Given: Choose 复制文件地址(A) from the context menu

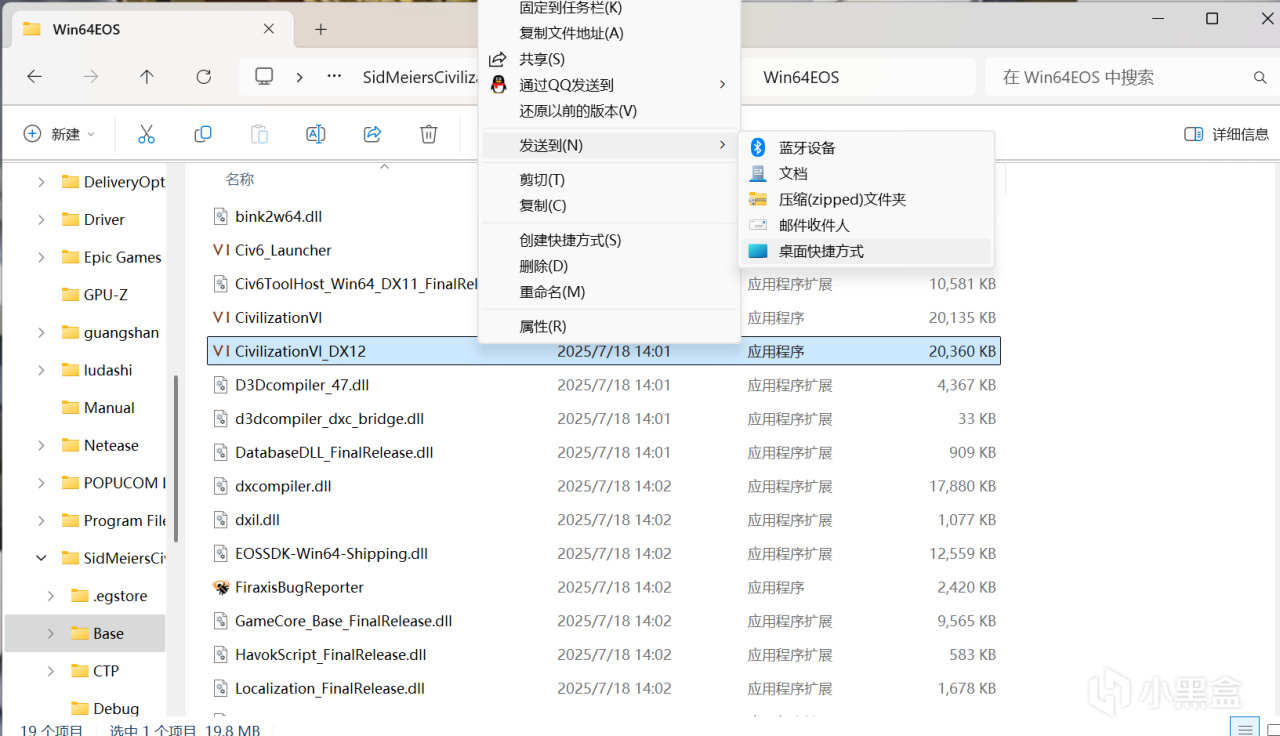Looking at the screenshot, I should 609,33.
